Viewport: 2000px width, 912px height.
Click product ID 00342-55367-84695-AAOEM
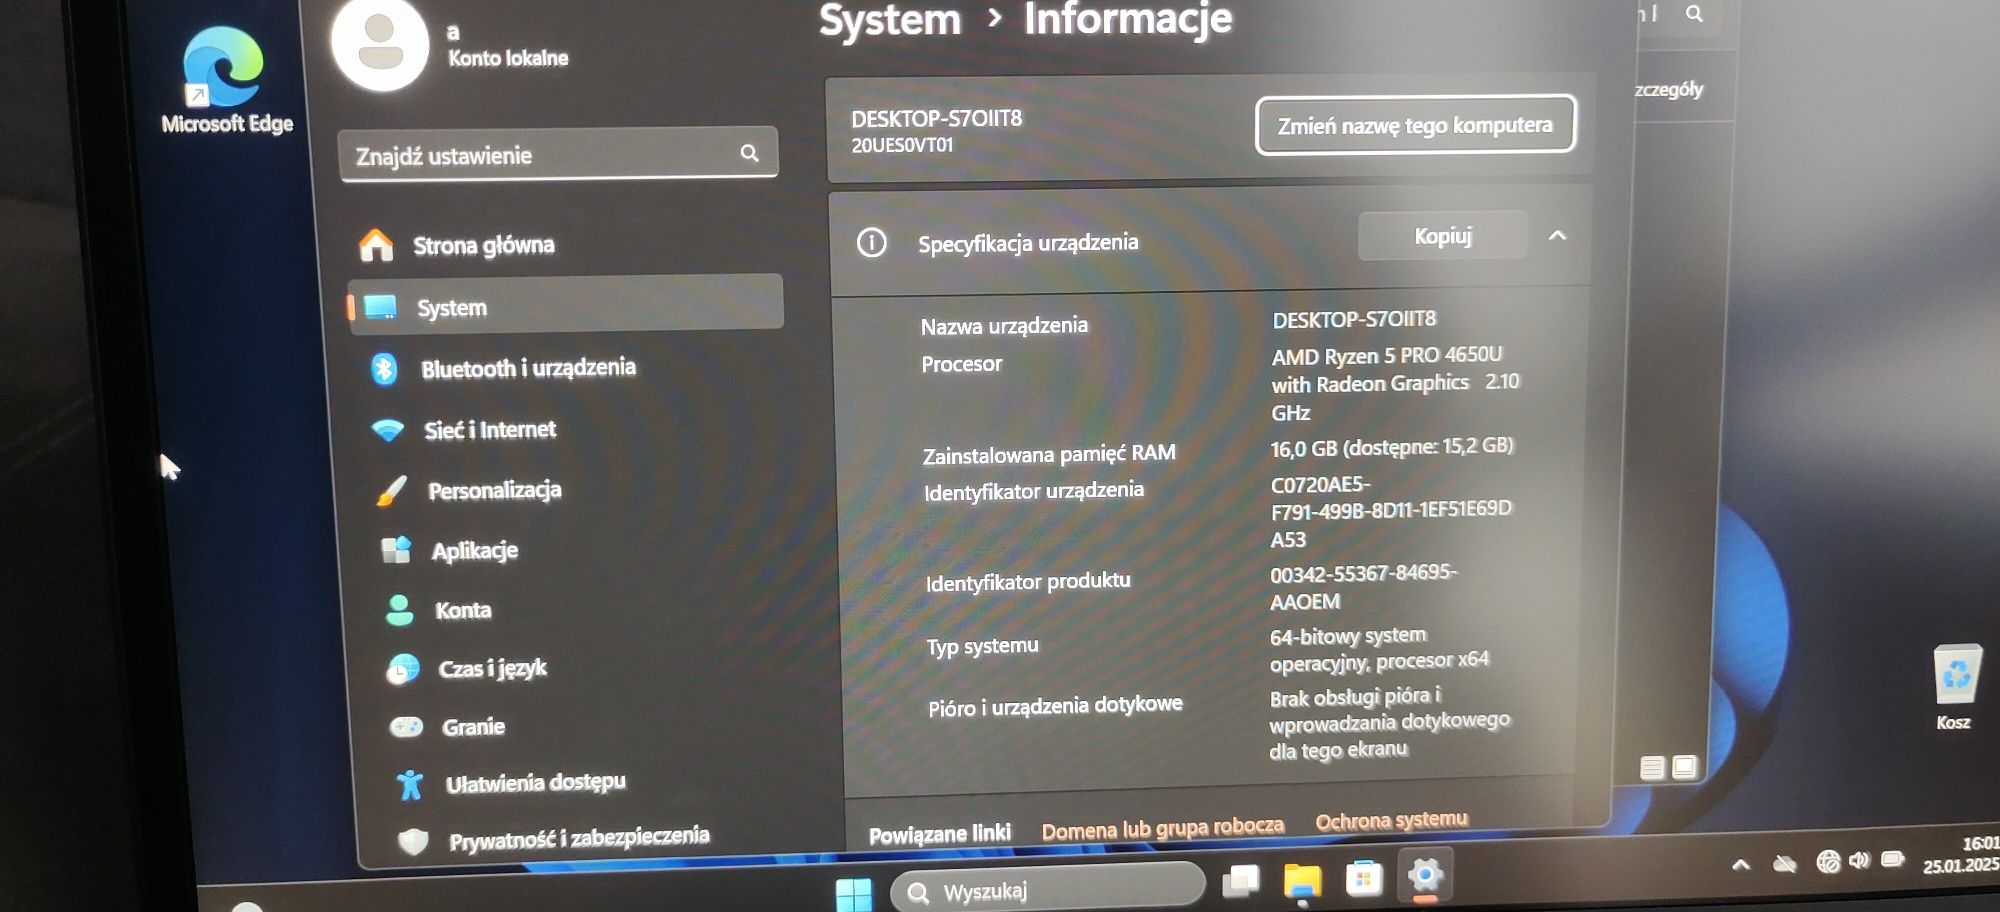[x=1363, y=586]
